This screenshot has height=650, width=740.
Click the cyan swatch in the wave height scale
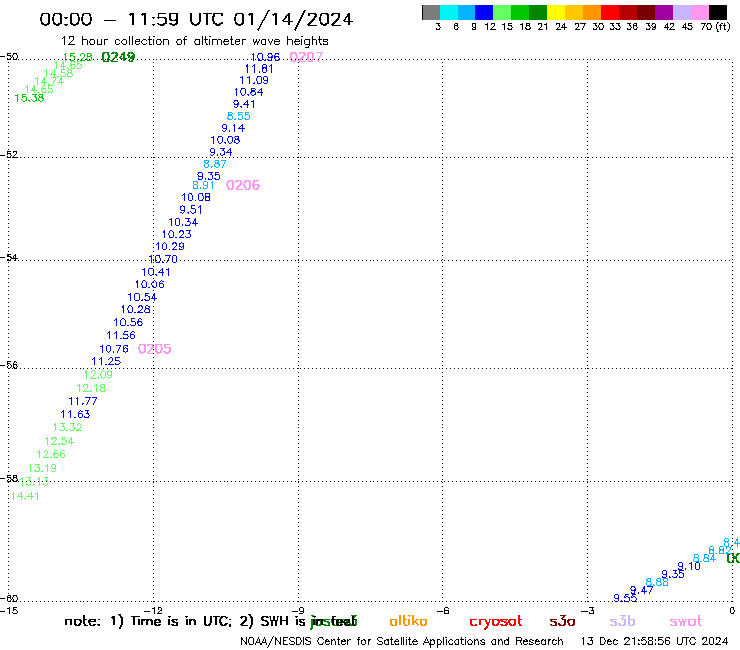tap(449, 12)
